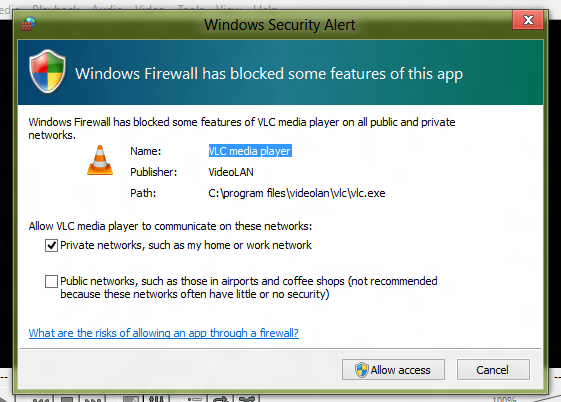Image resolution: width=561 pixels, height=402 pixels.
Task: Toggle VLC shuffle icon
Action: click(x=247, y=398)
